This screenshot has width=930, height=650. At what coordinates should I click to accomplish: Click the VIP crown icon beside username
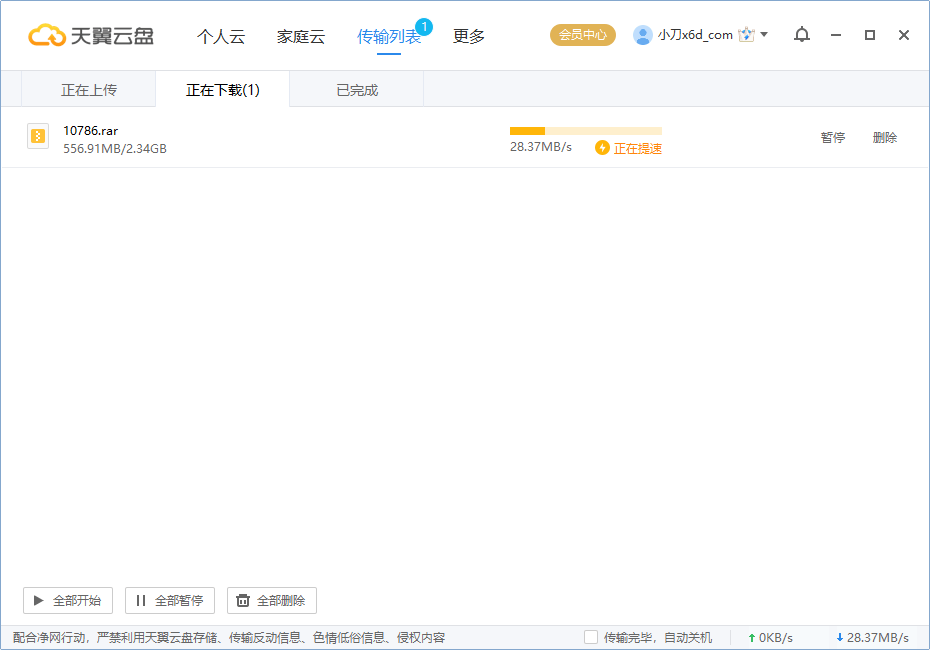click(746, 34)
